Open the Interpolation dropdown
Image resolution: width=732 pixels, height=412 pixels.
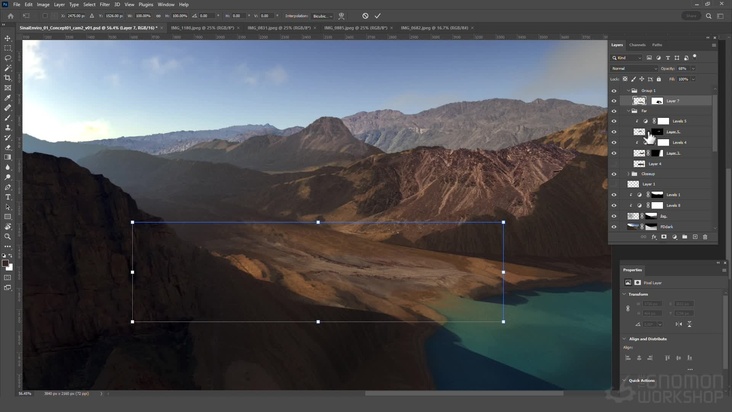(x=322, y=16)
